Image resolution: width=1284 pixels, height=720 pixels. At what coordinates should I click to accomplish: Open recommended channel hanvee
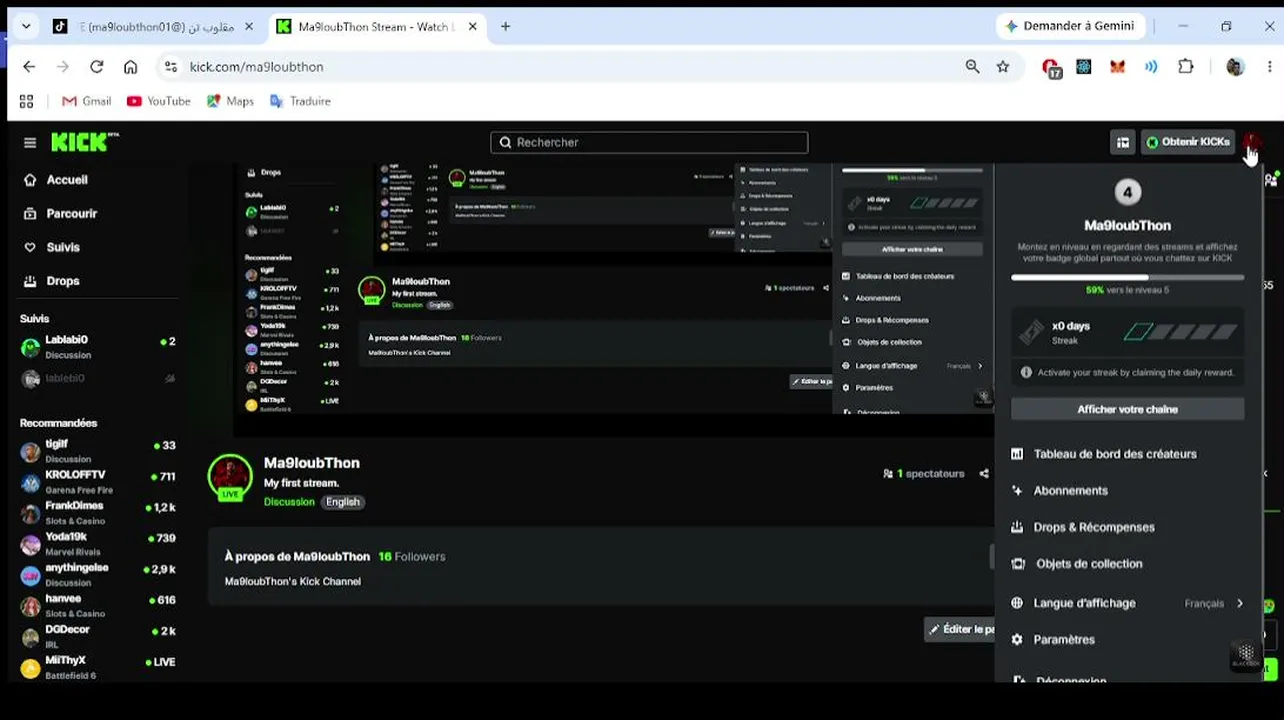(x=98, y=606)
